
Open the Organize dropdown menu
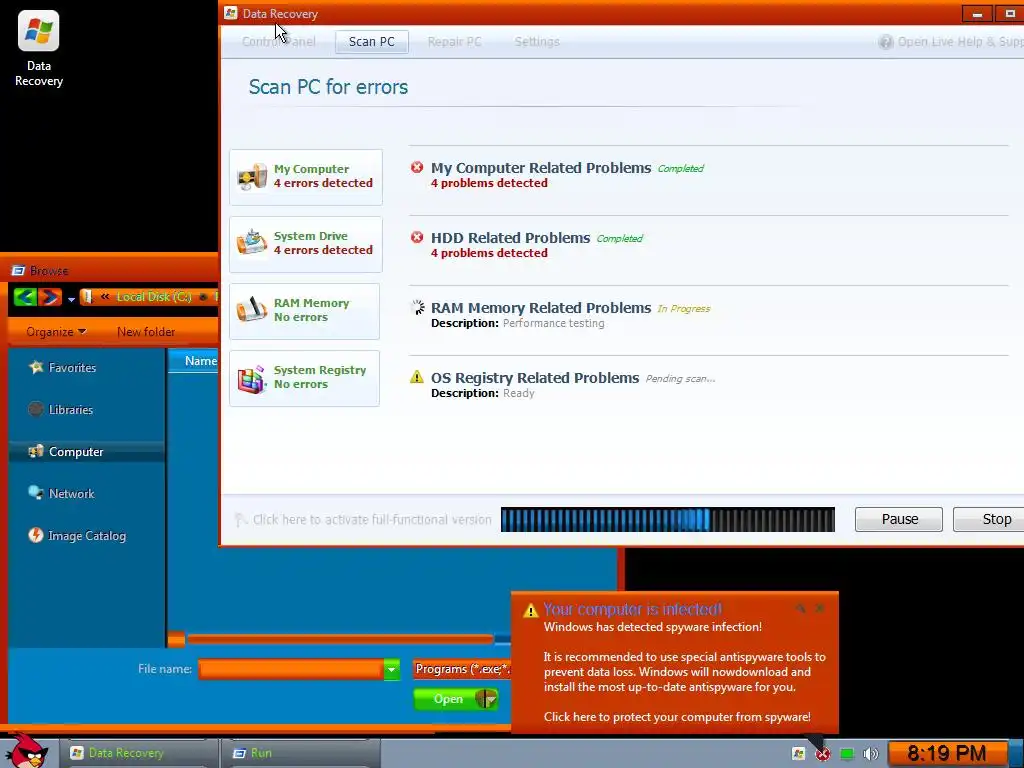tap(56, 332)
